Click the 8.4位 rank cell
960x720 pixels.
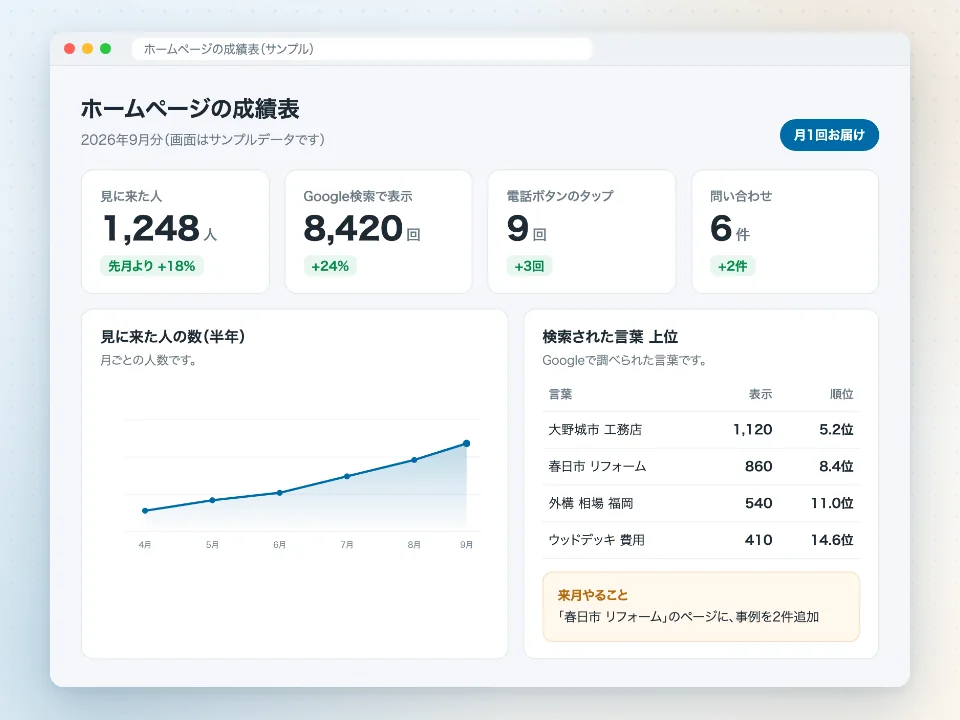(x=836, y=467)
